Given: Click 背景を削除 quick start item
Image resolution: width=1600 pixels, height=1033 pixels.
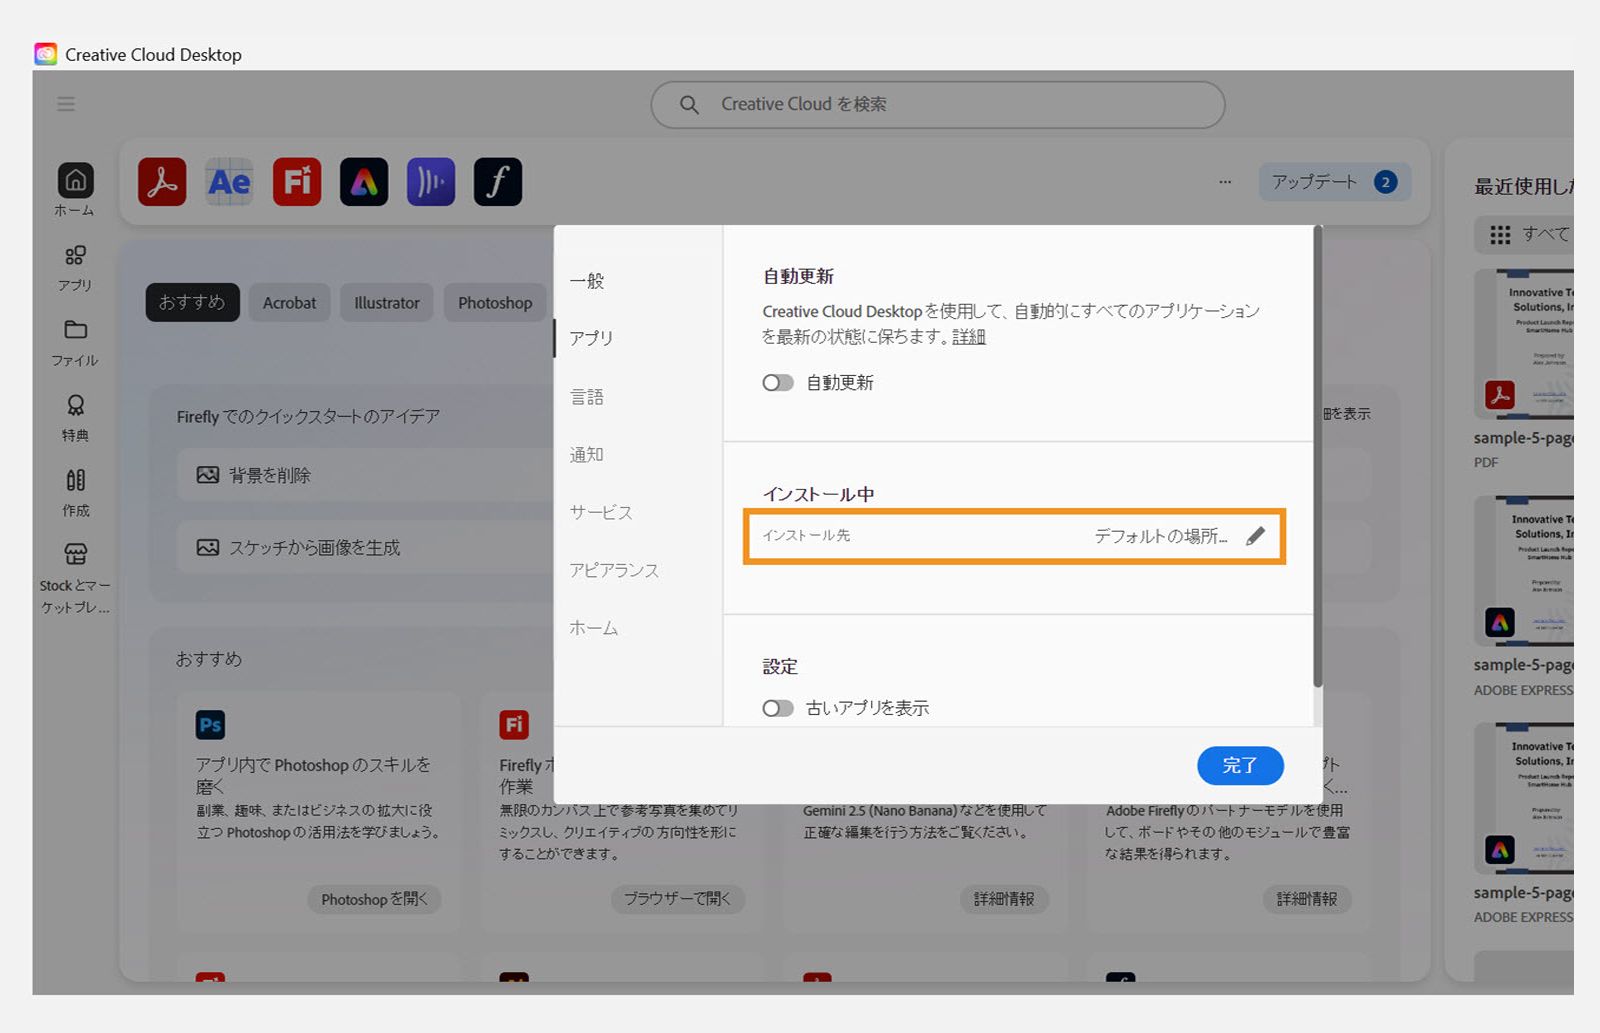Looking at the screenshot, I should tap(366, 475).
